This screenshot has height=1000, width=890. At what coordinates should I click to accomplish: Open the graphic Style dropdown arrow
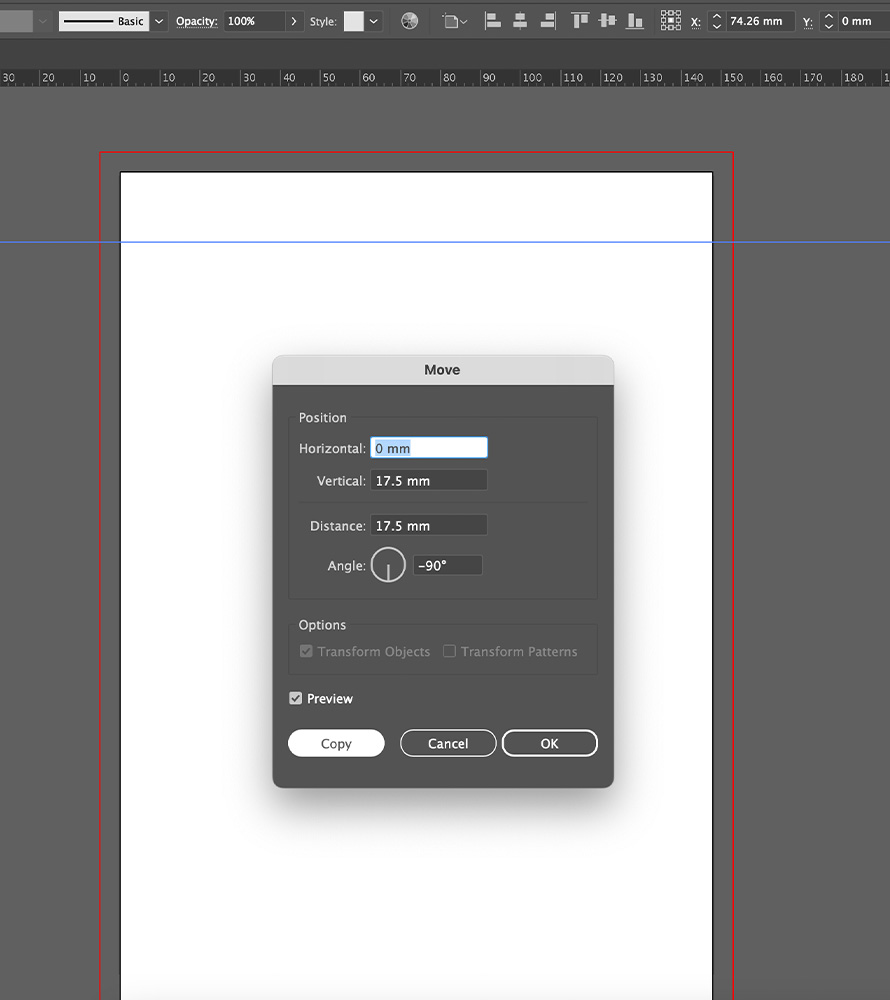click(x=374, y=21)
